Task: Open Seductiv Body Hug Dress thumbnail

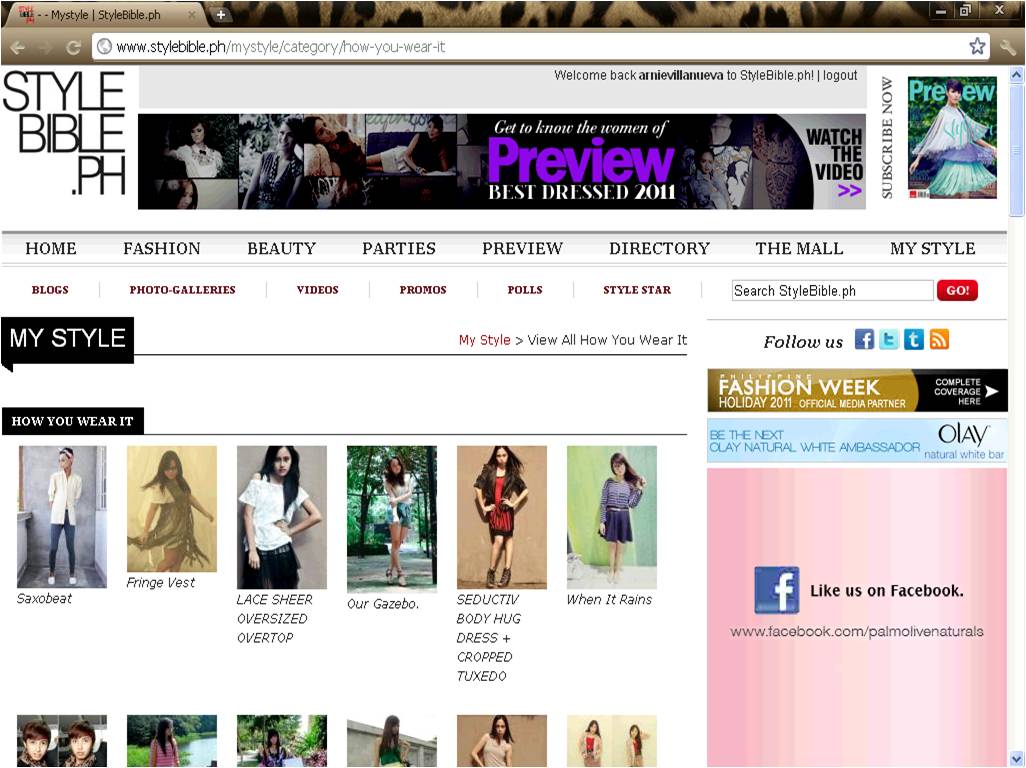Action: click(x=501, y=517)
